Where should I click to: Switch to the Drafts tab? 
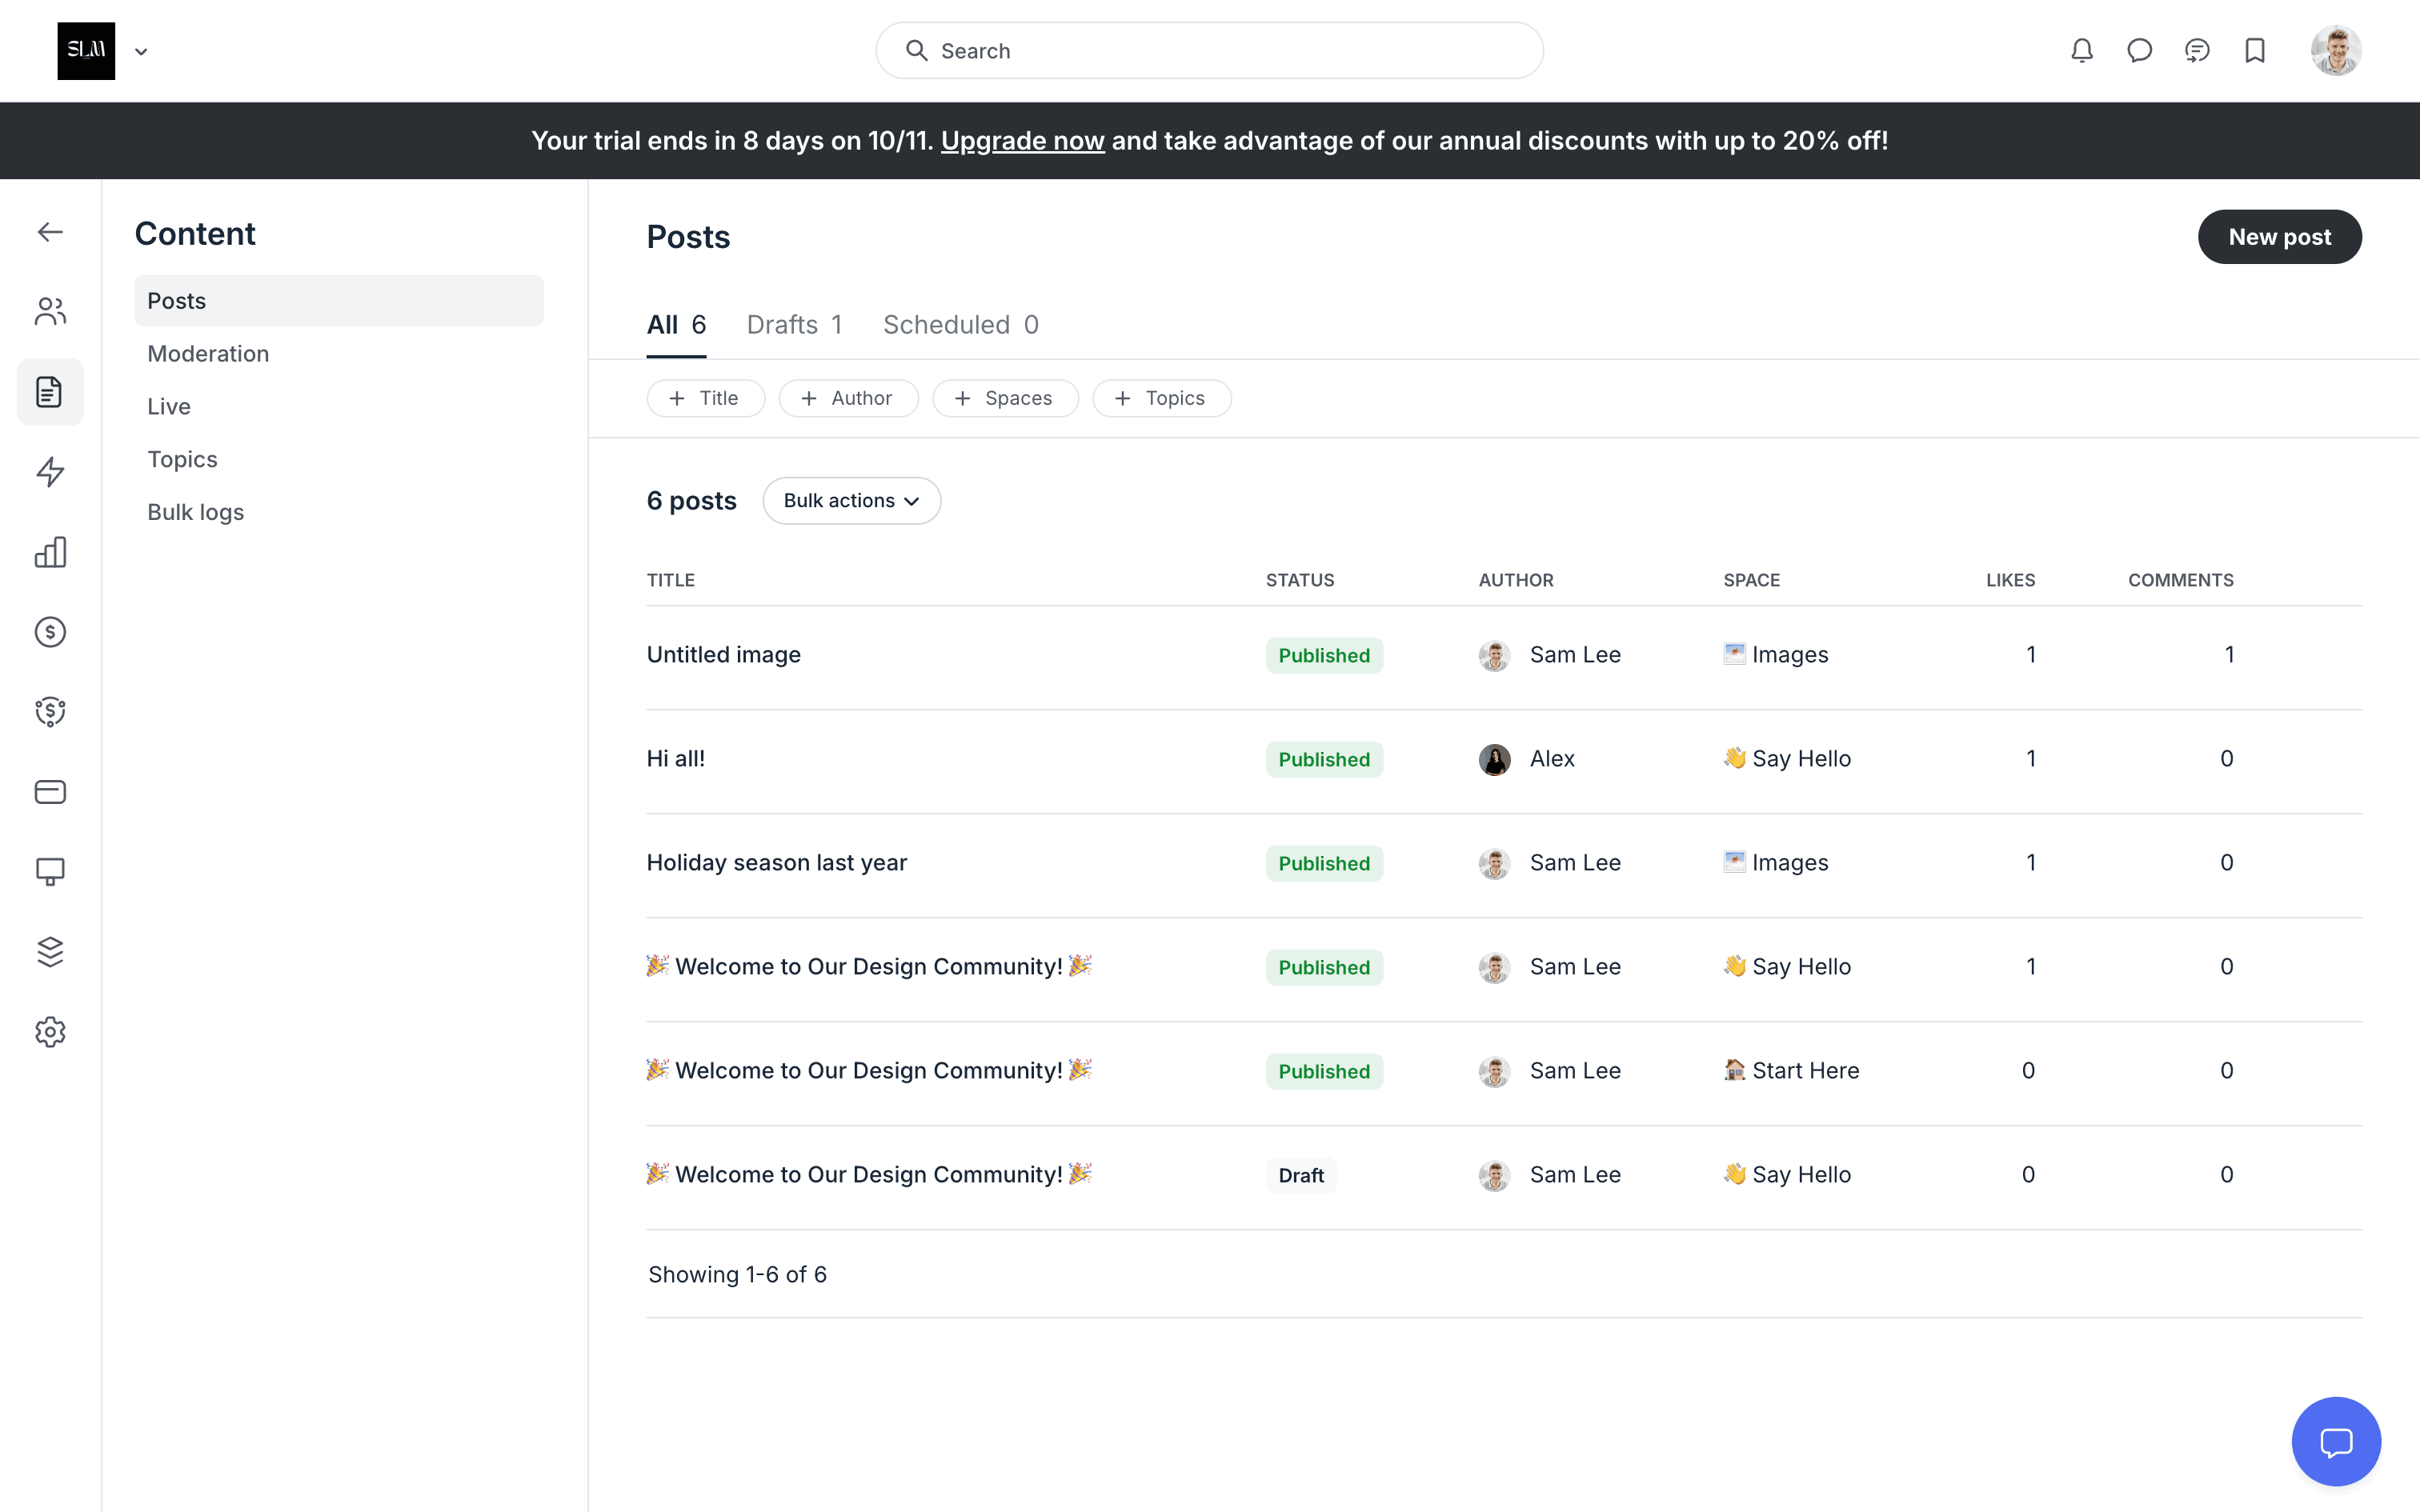click(794, 325)
